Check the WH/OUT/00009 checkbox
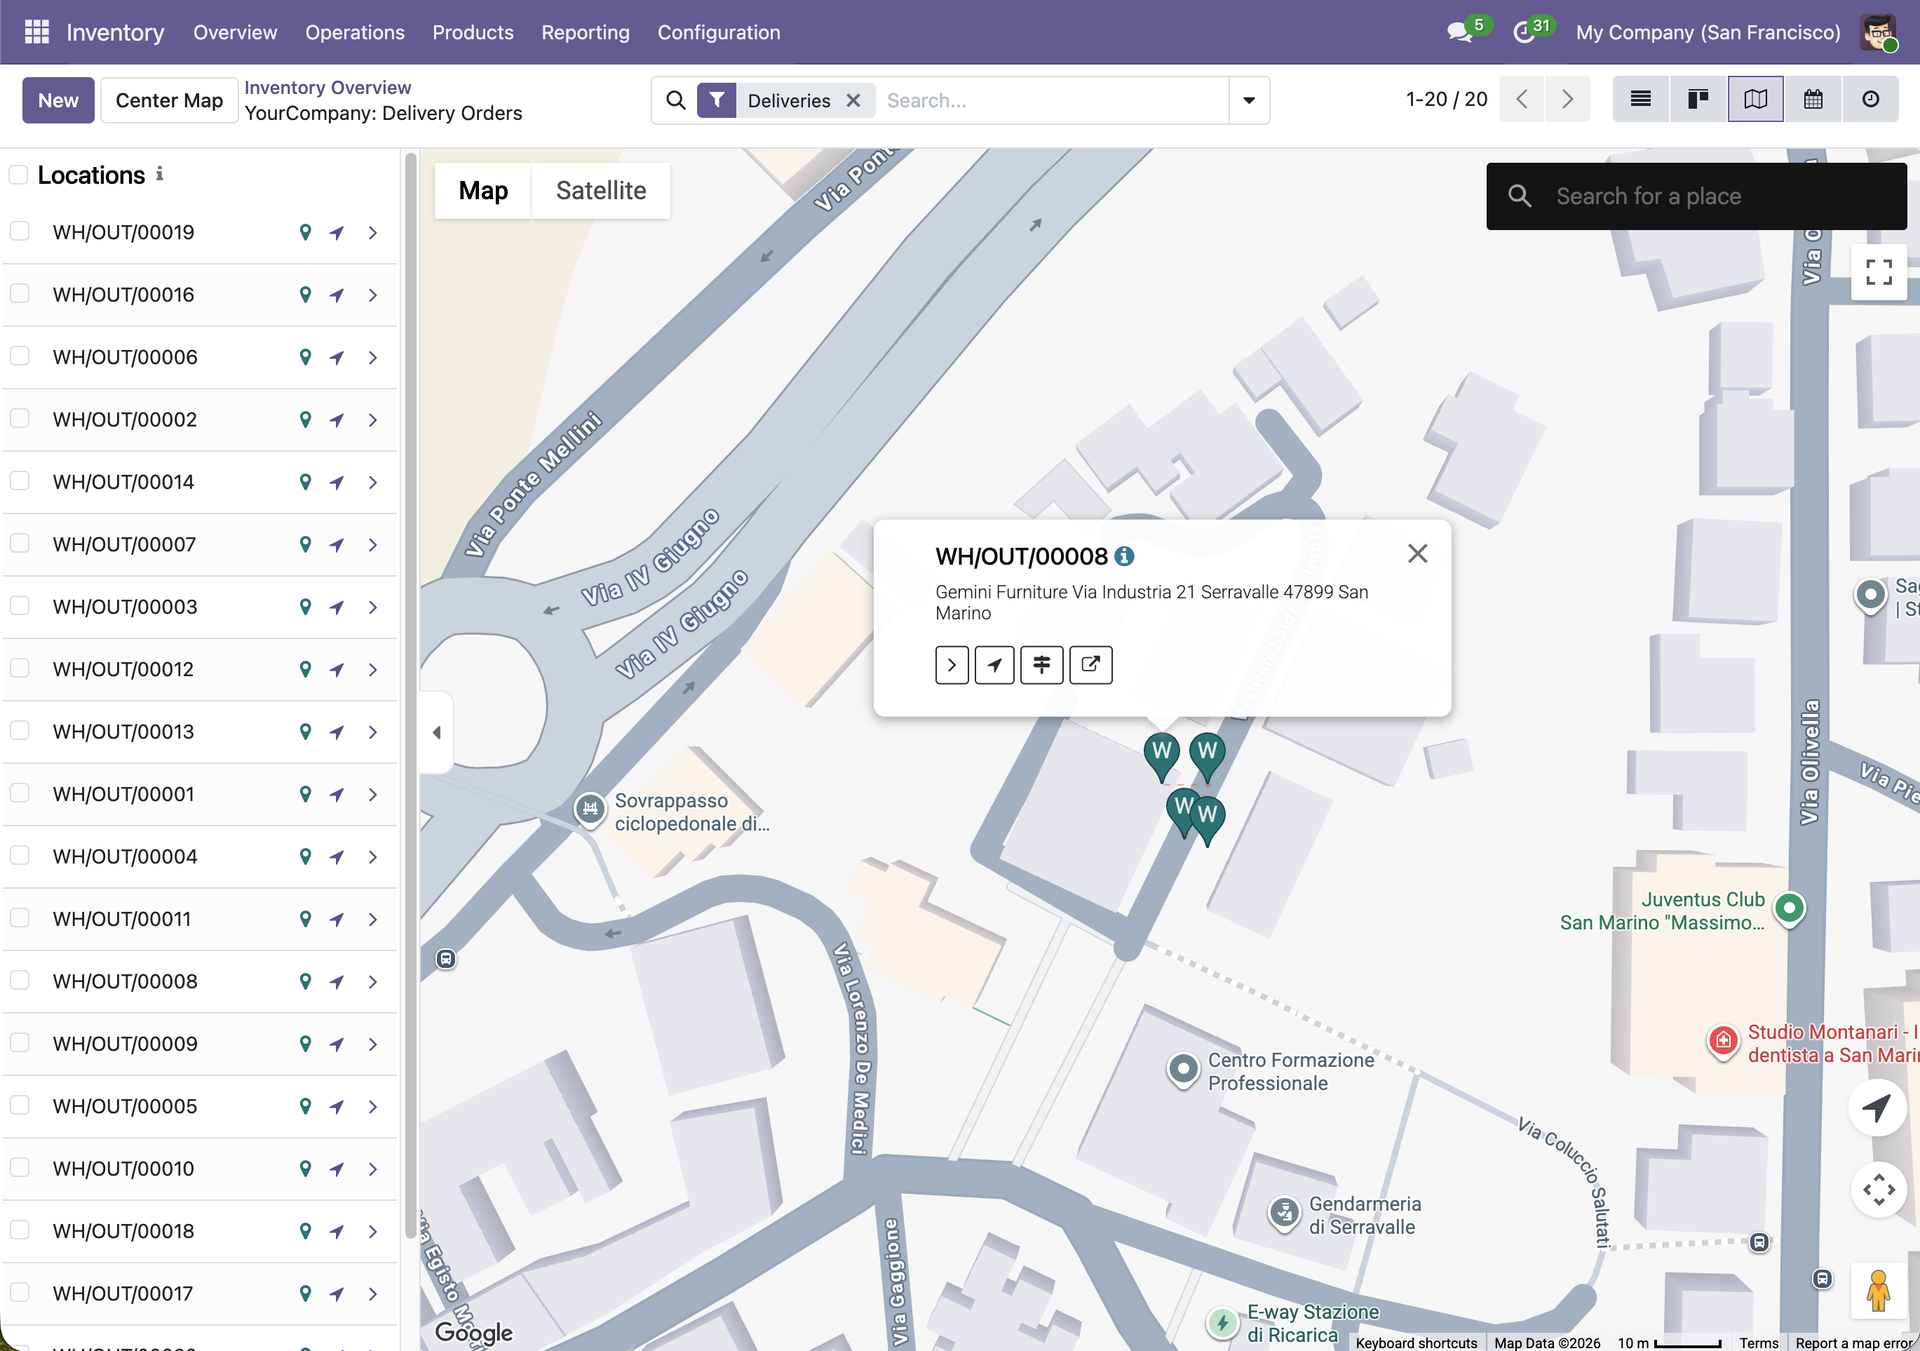The height and width of the screenshot is (1351, 1920). coord(19,1043)
